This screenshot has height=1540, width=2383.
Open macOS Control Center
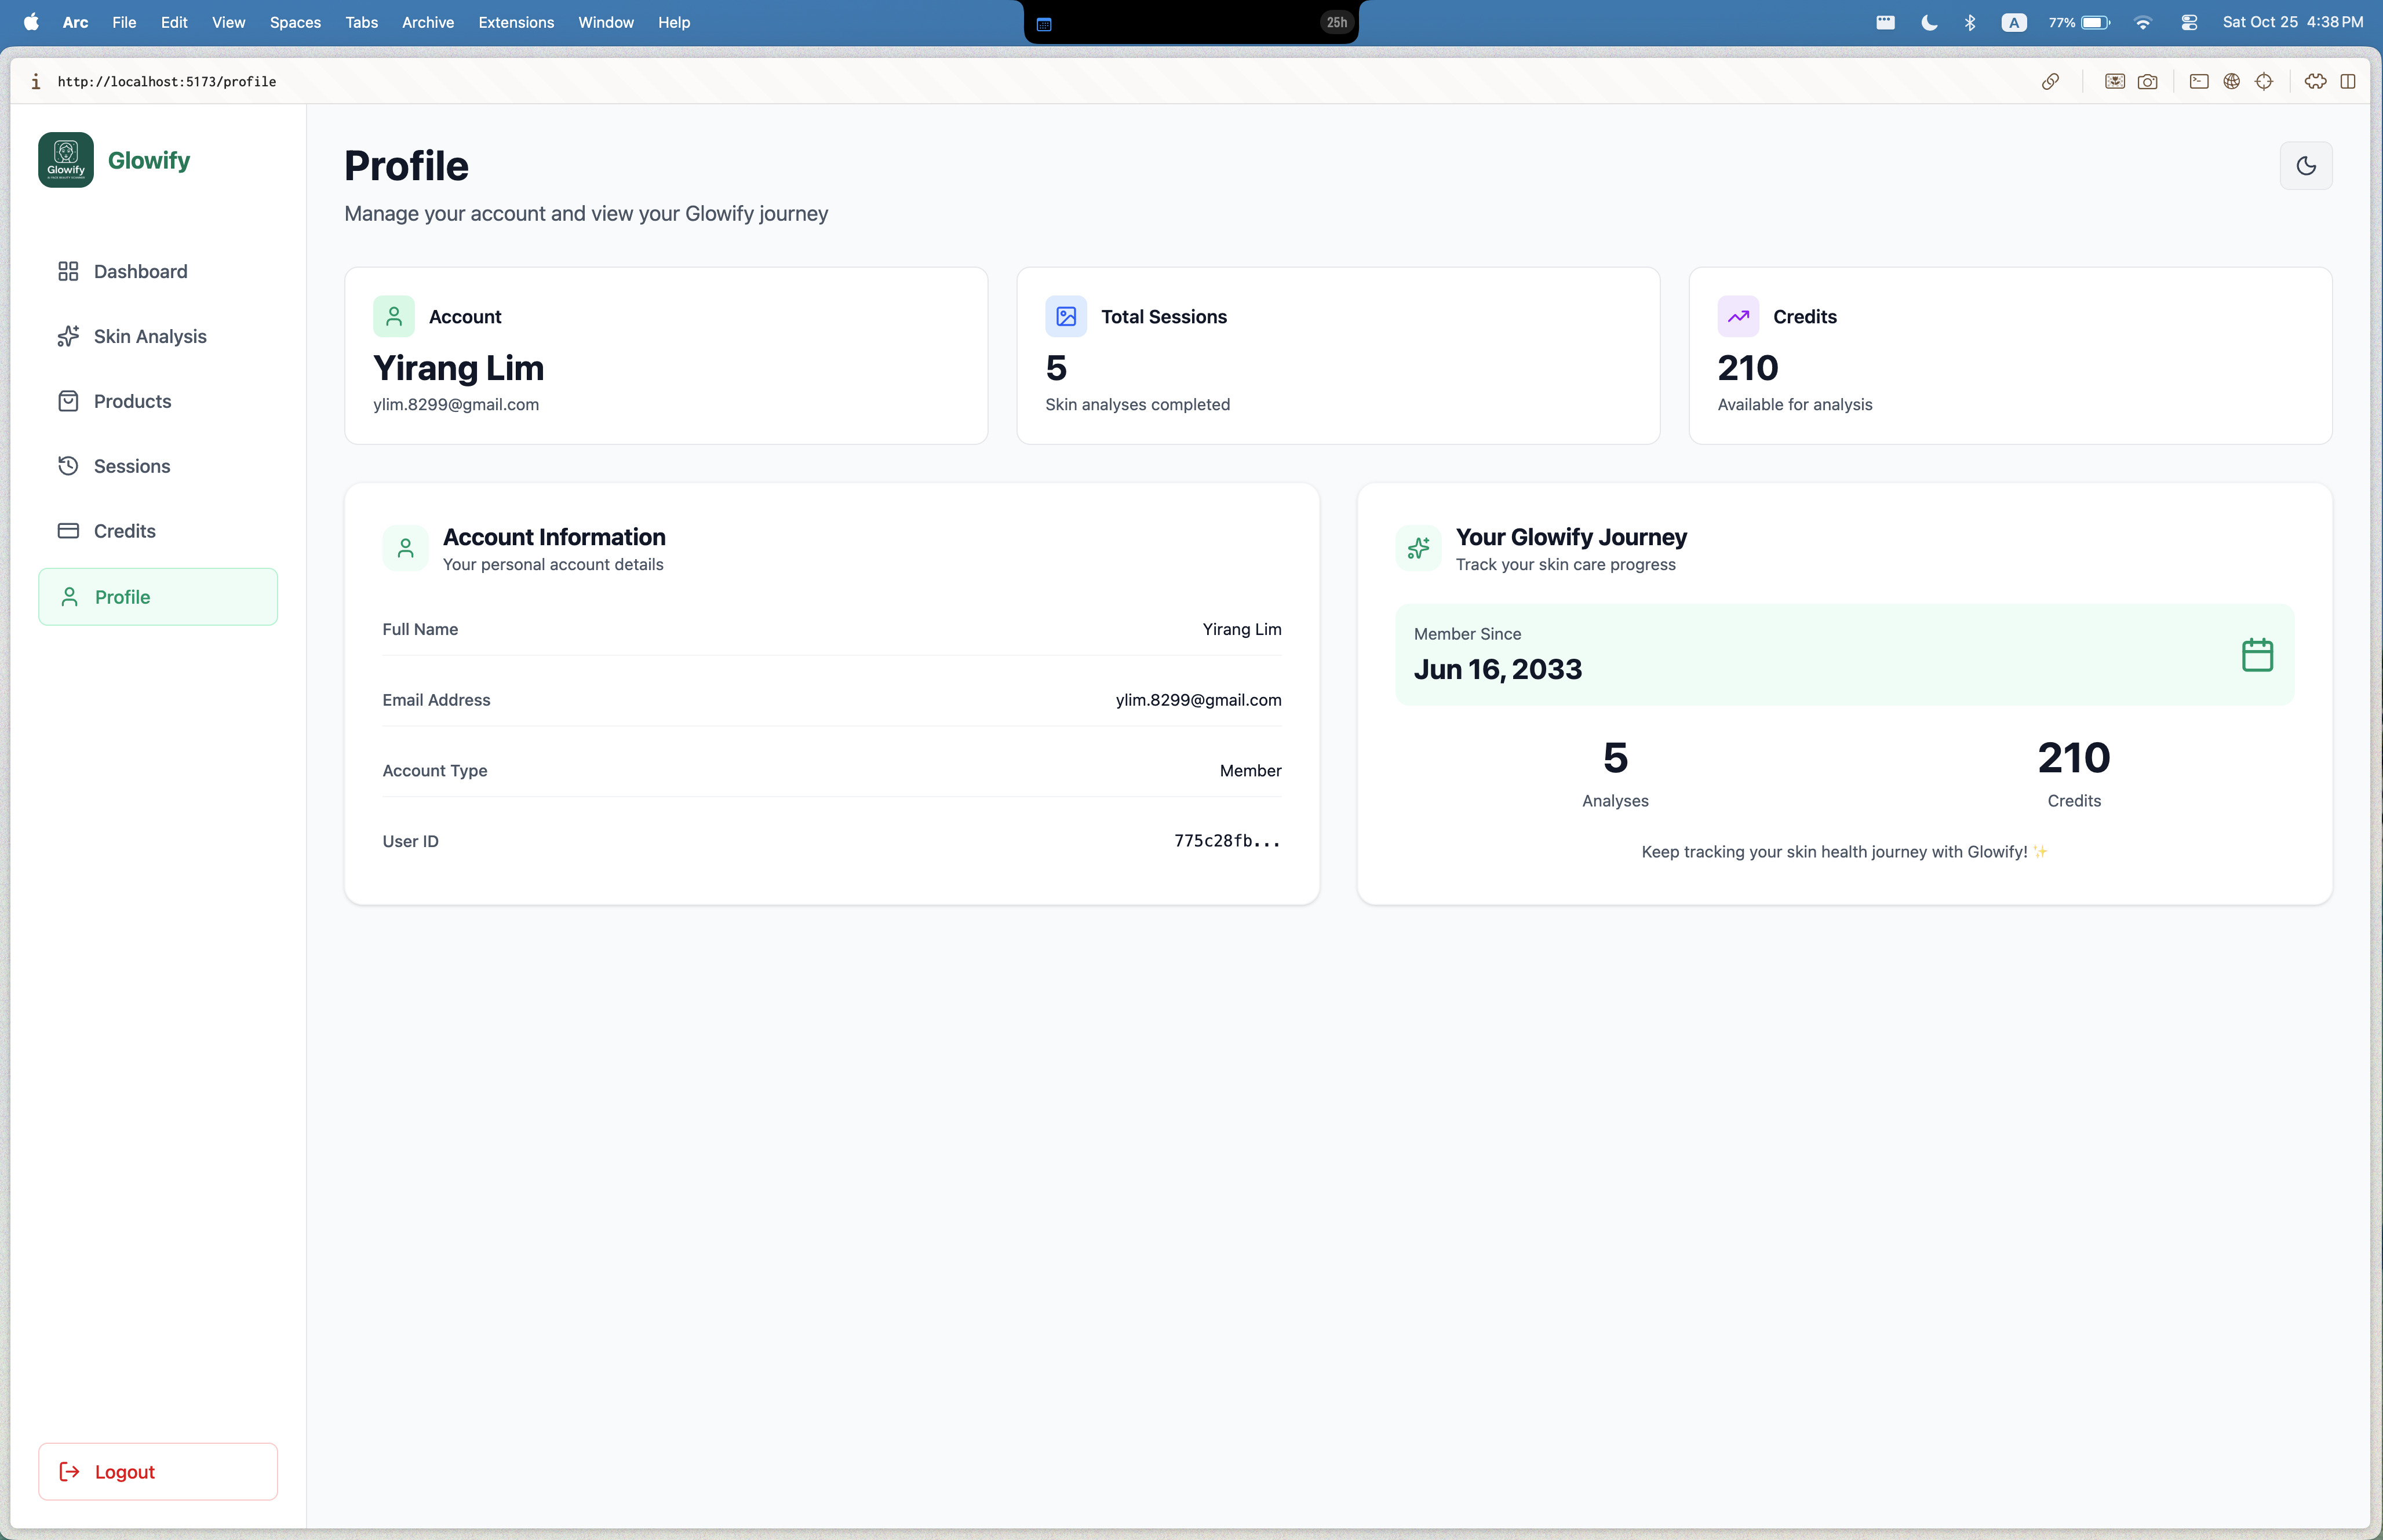coord(2188,22)
